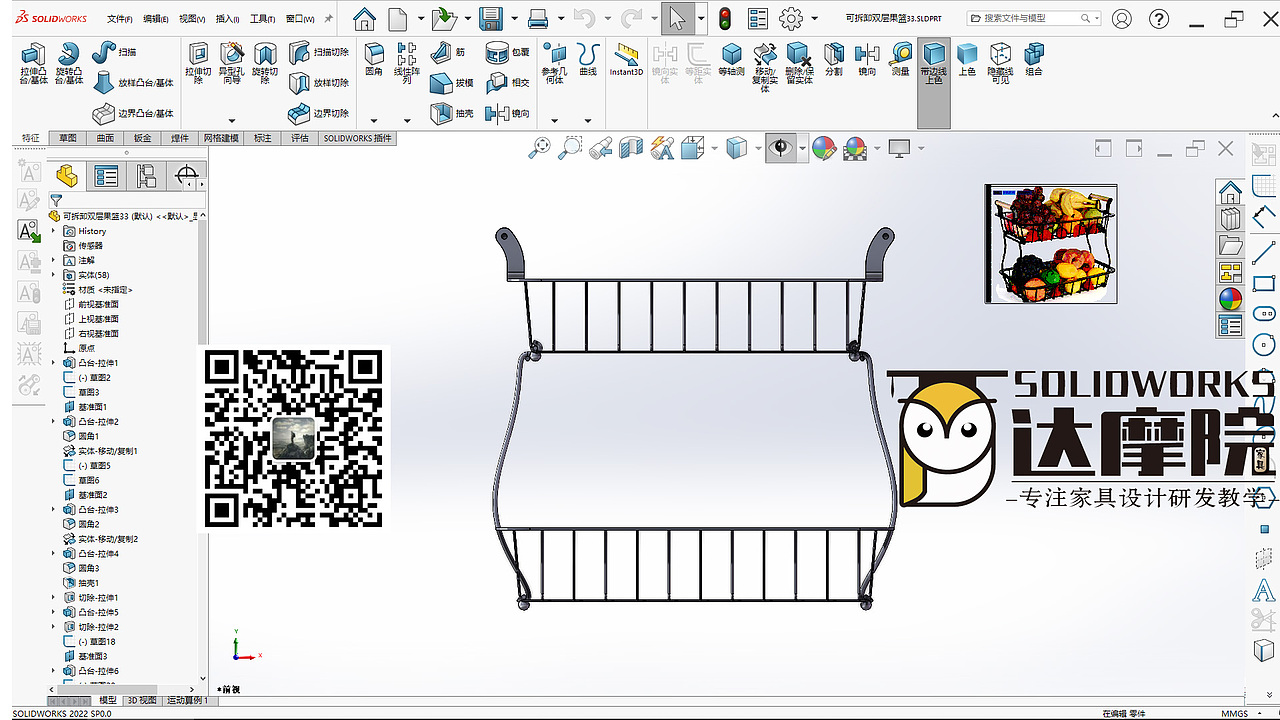Click the Zoom to Fit magnifier icon

point(540,149)
